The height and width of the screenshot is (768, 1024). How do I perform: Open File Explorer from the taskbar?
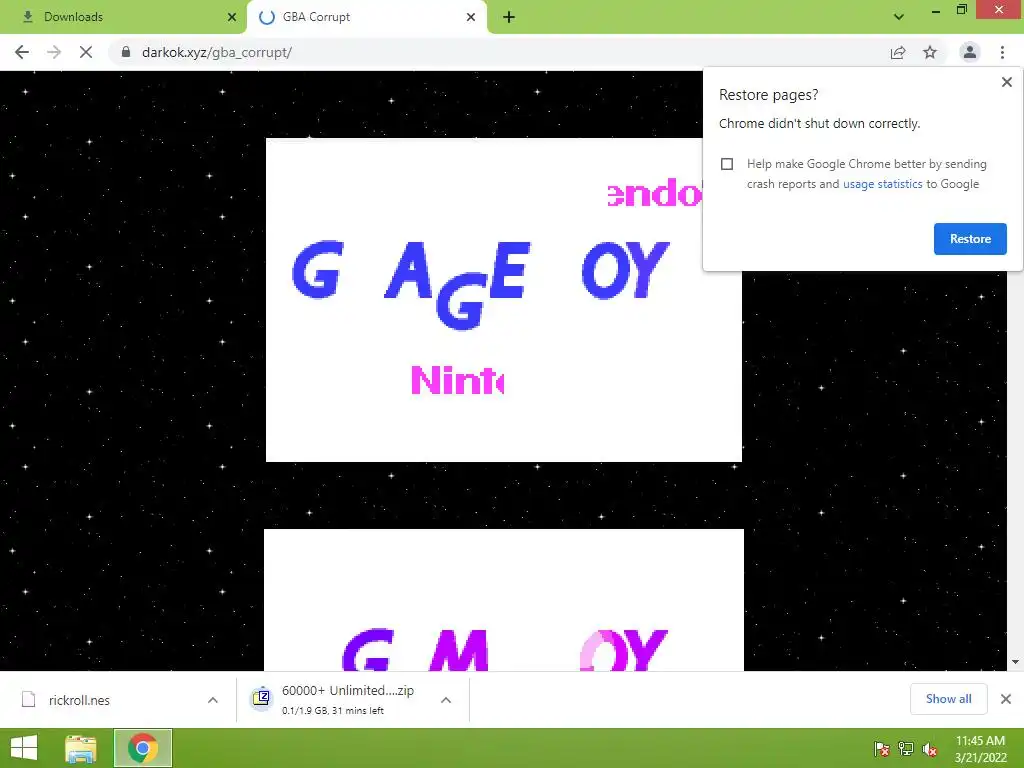[x=80, y=748]
